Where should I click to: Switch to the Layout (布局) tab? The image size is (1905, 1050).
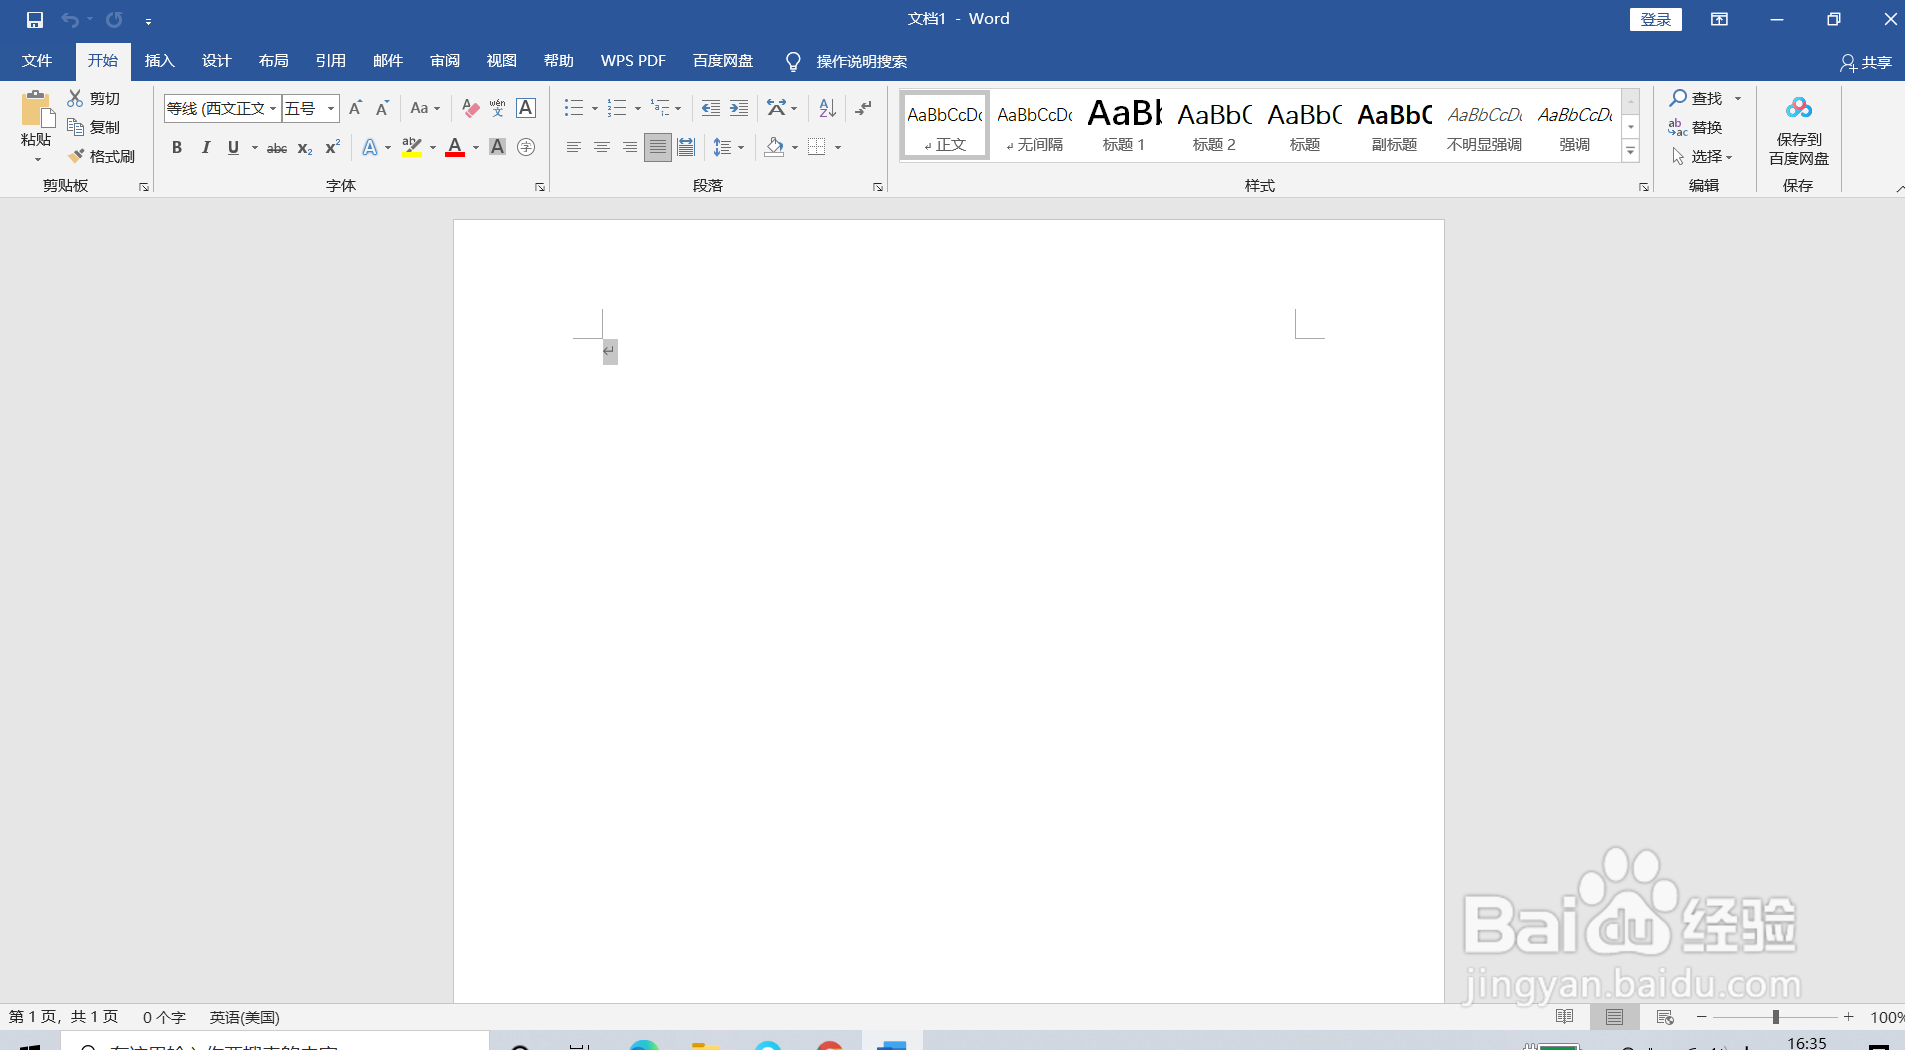tap(274, 61)
